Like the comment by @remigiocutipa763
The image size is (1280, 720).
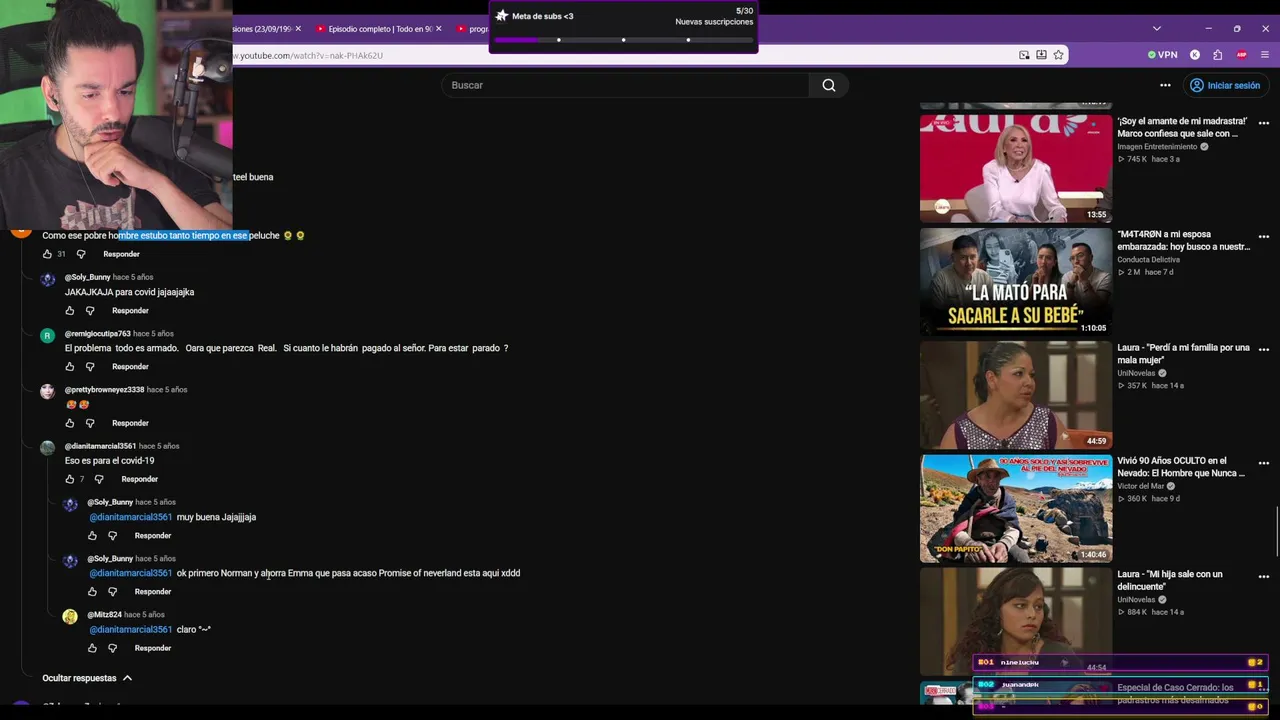pyautogui.click(x=70, y=367)
